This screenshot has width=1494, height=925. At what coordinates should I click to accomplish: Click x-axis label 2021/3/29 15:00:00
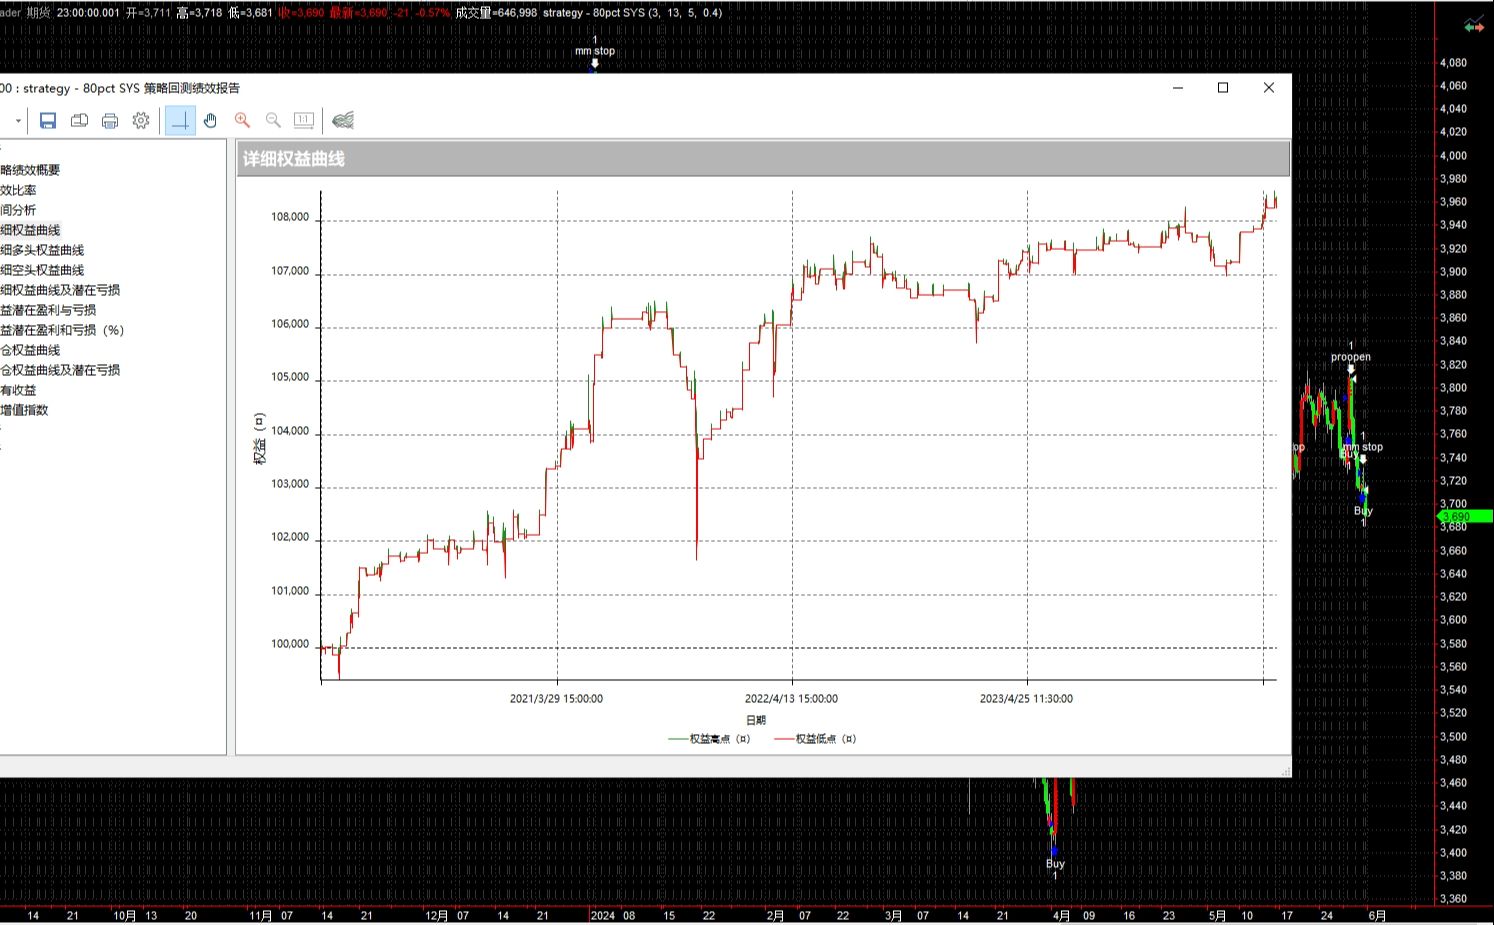point(556,699)
